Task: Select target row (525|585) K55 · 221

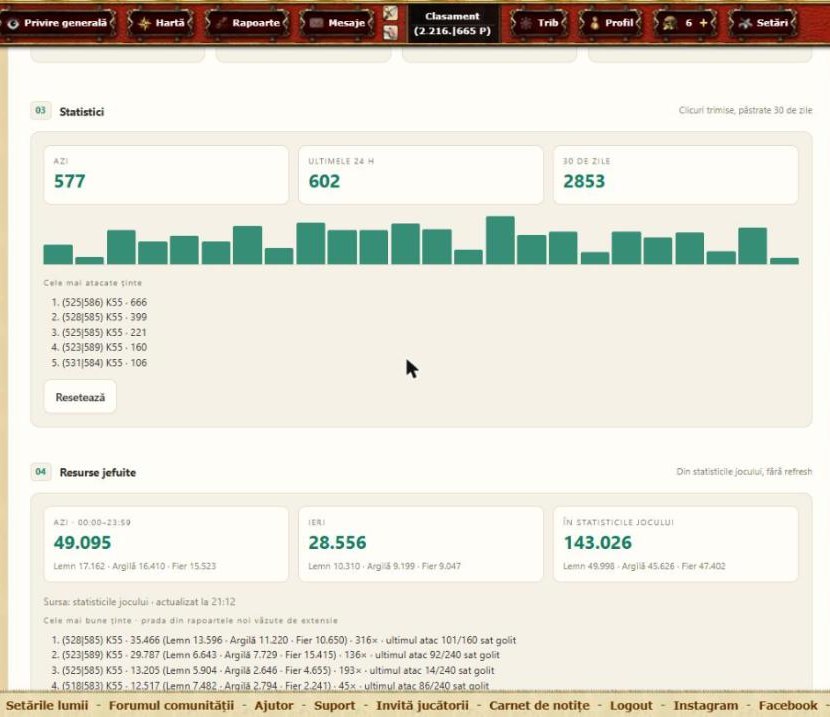Action: pyautogui.click(x=100, y=332)
